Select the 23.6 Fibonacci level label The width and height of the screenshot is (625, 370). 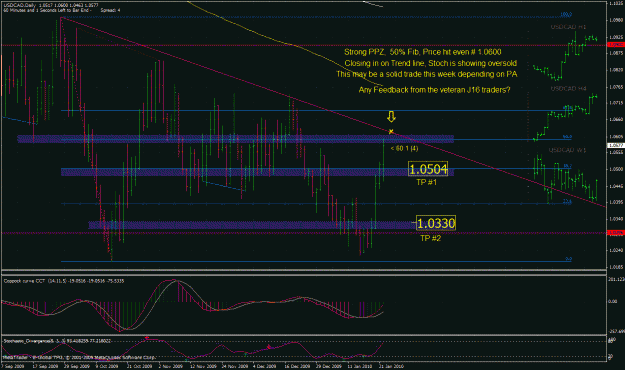tap(567, 201)
